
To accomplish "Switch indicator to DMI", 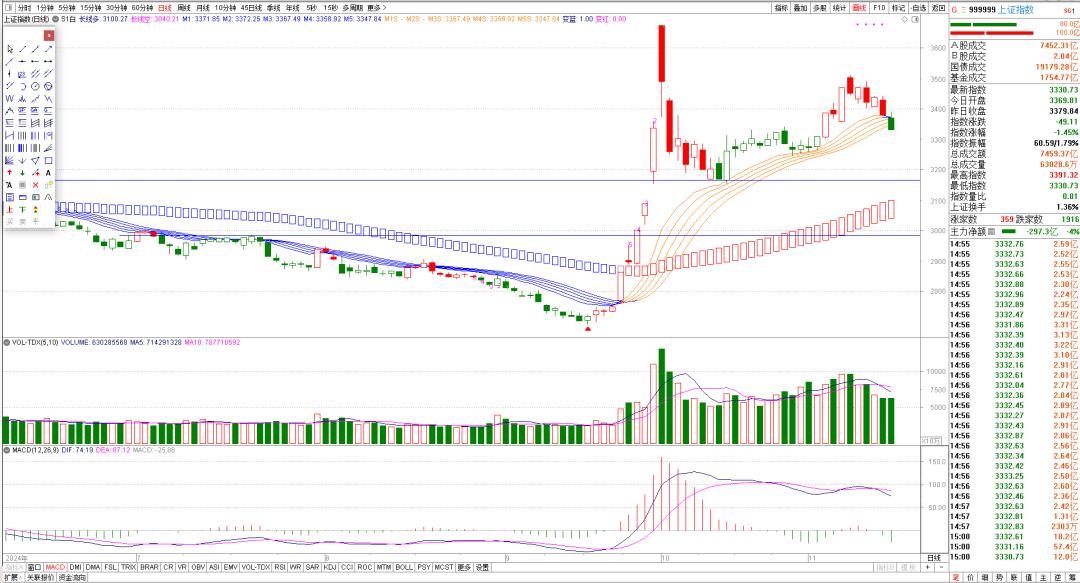I will (x=75, y=567).
